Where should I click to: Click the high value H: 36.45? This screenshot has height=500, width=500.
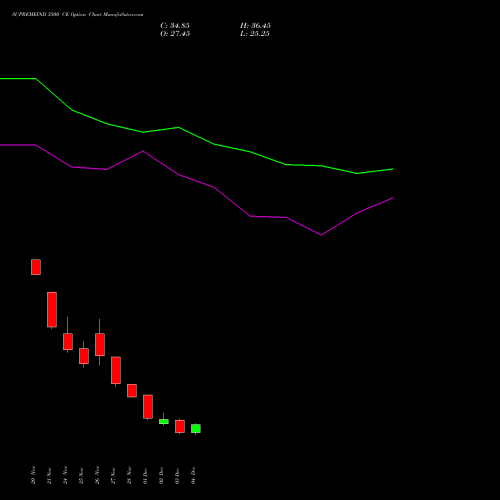[255, 26]
